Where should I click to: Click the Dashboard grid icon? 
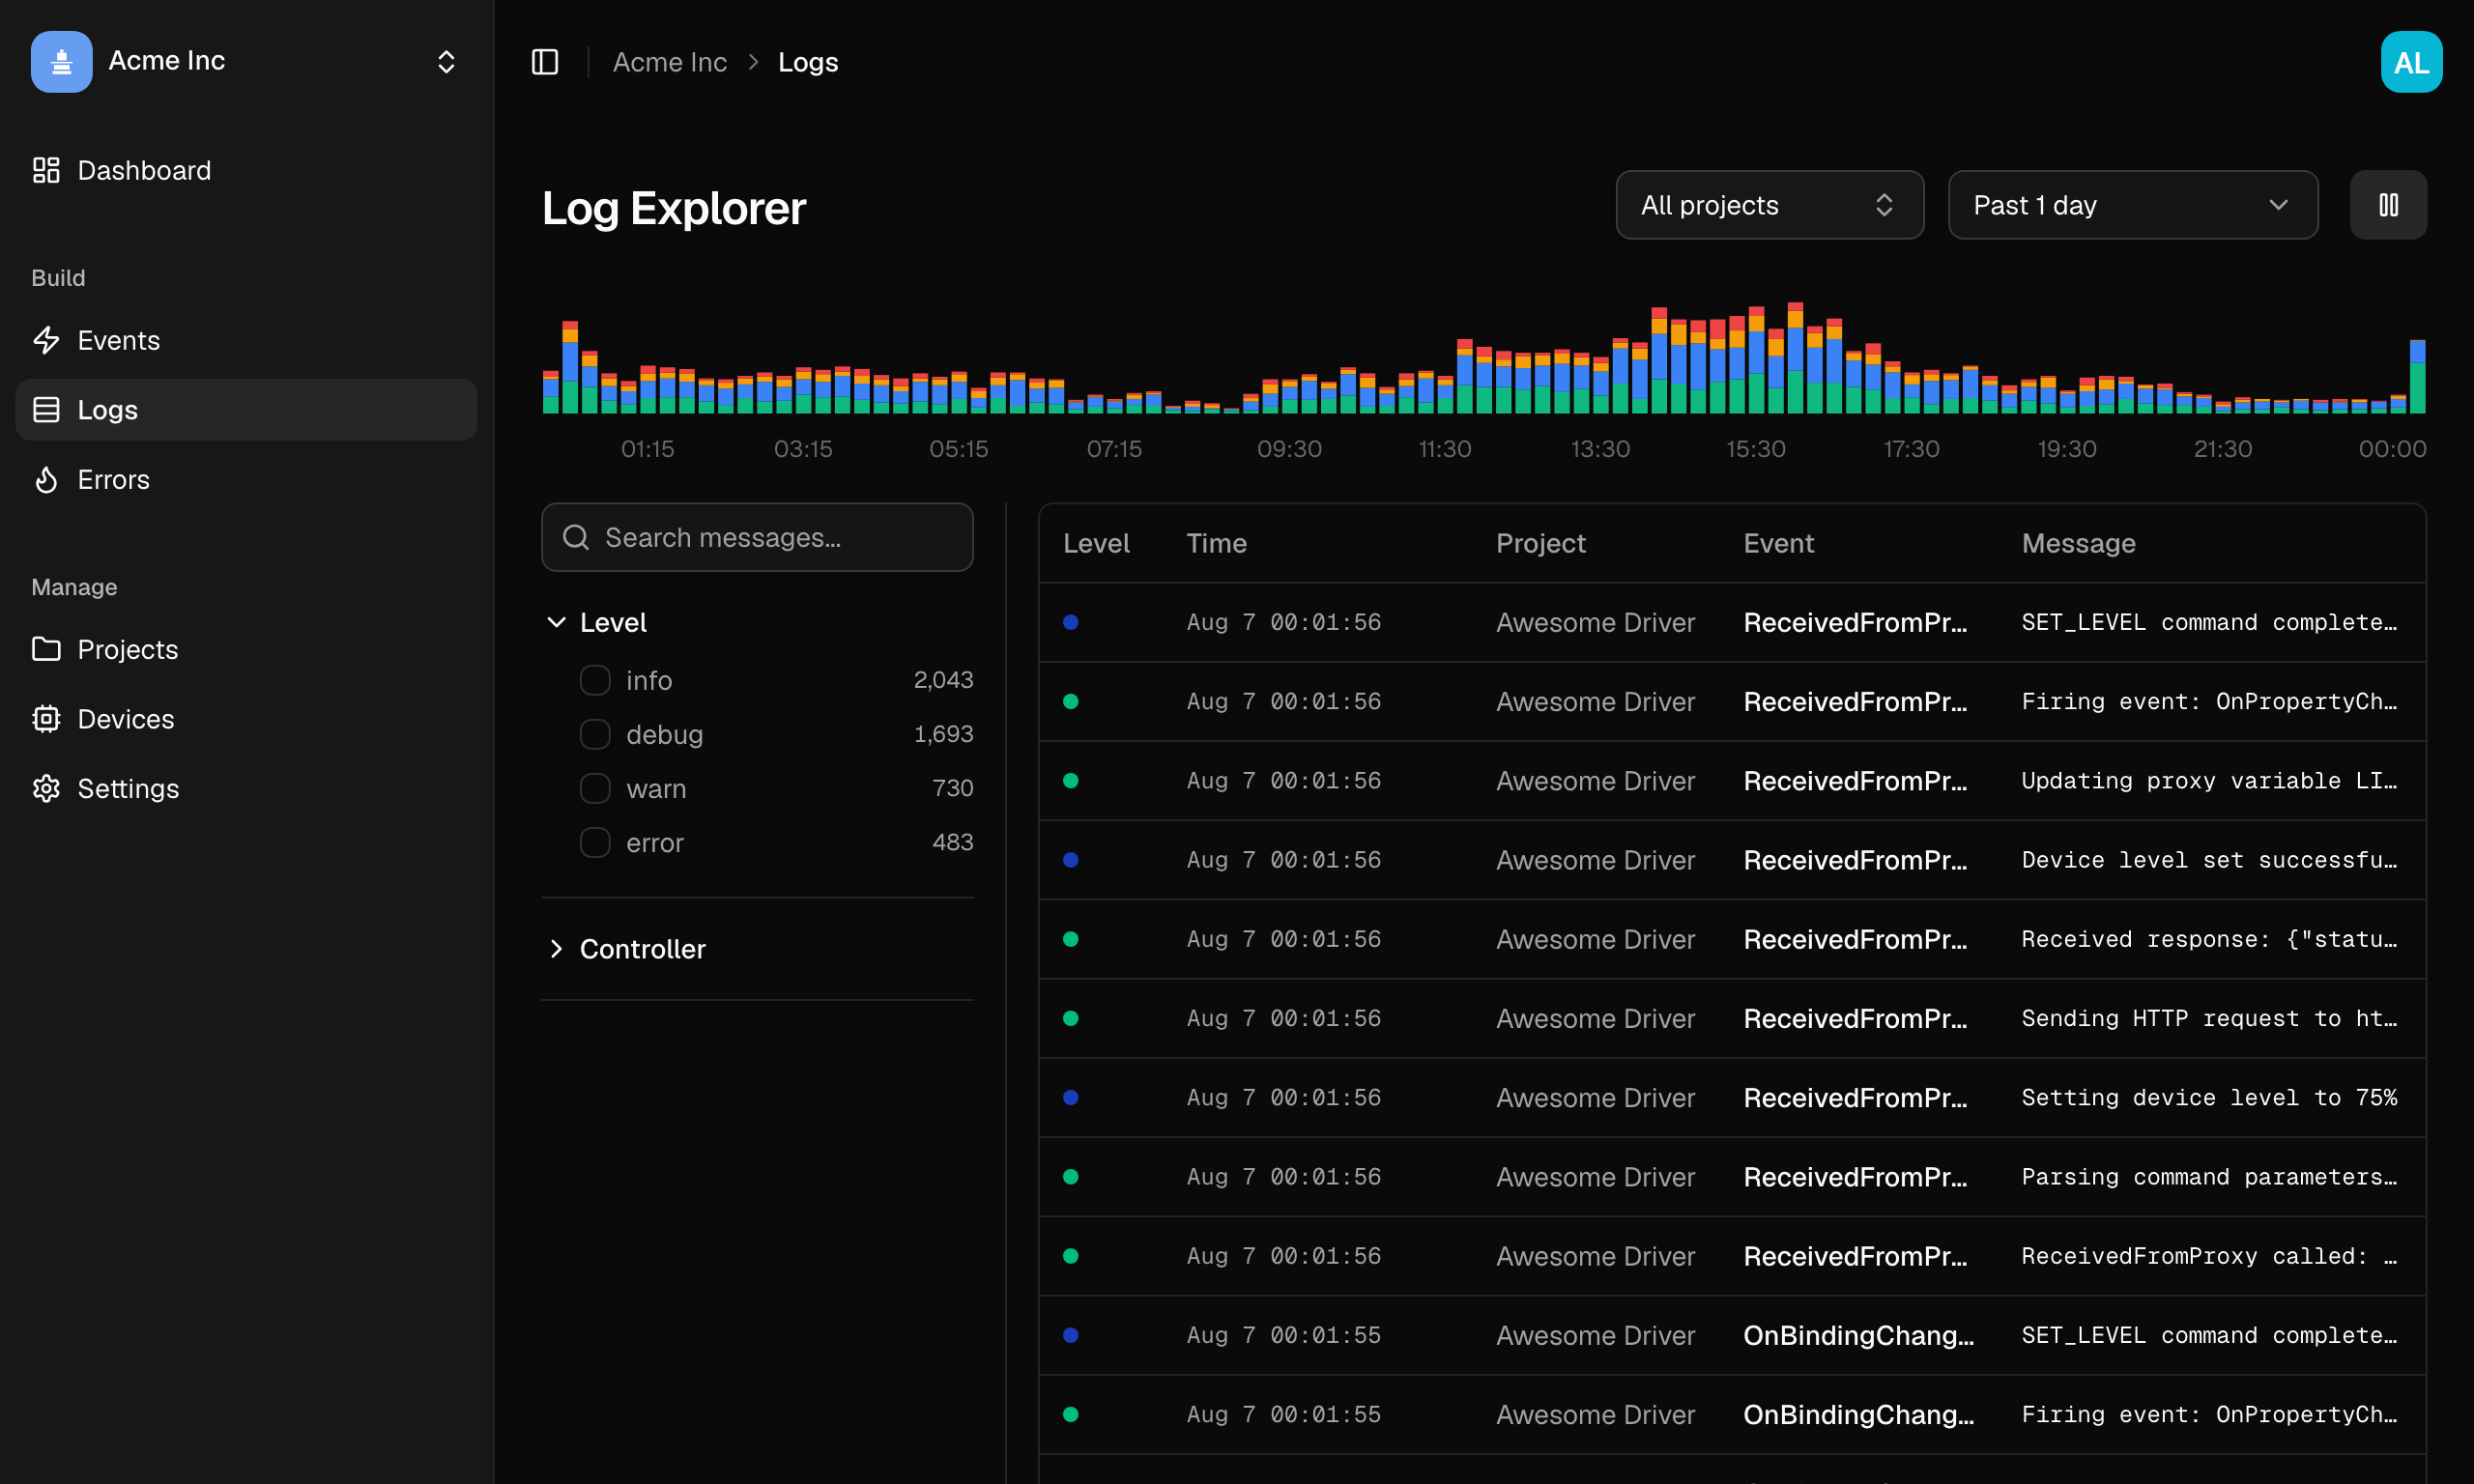[46, 170]
